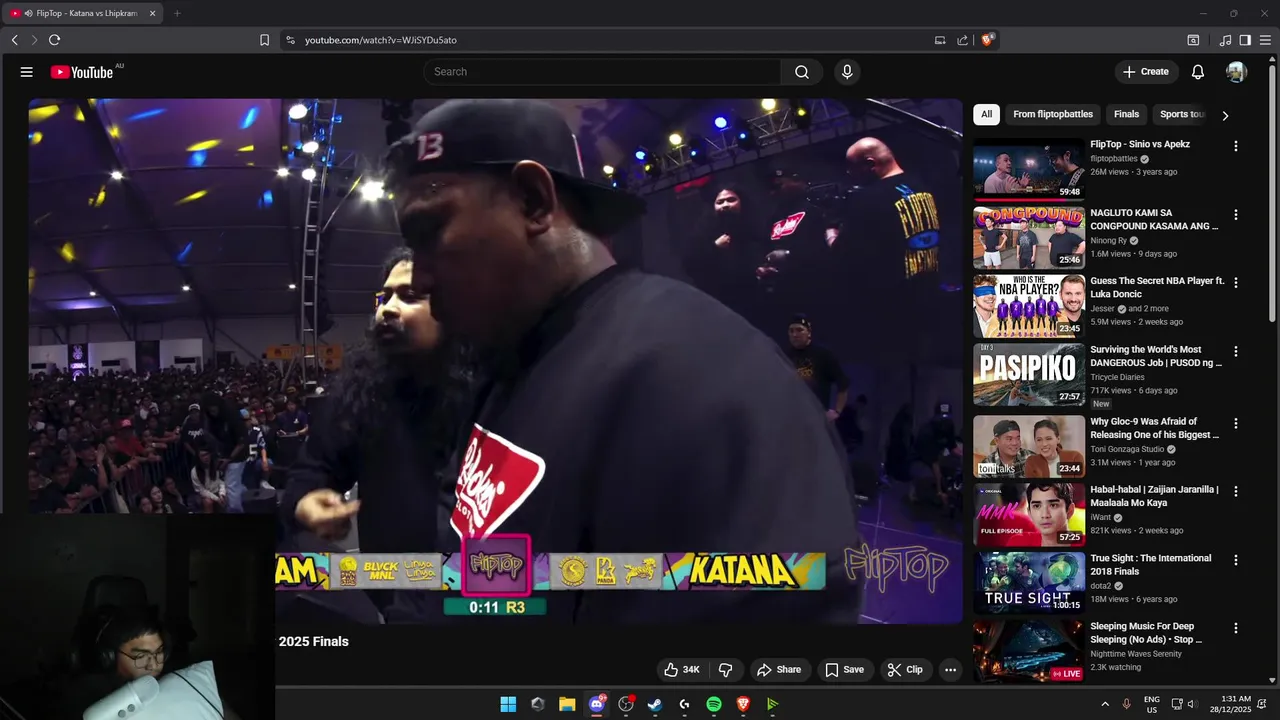1280x720 pixels.
Task: Open Windows Start menu
Action: (508, 704)
